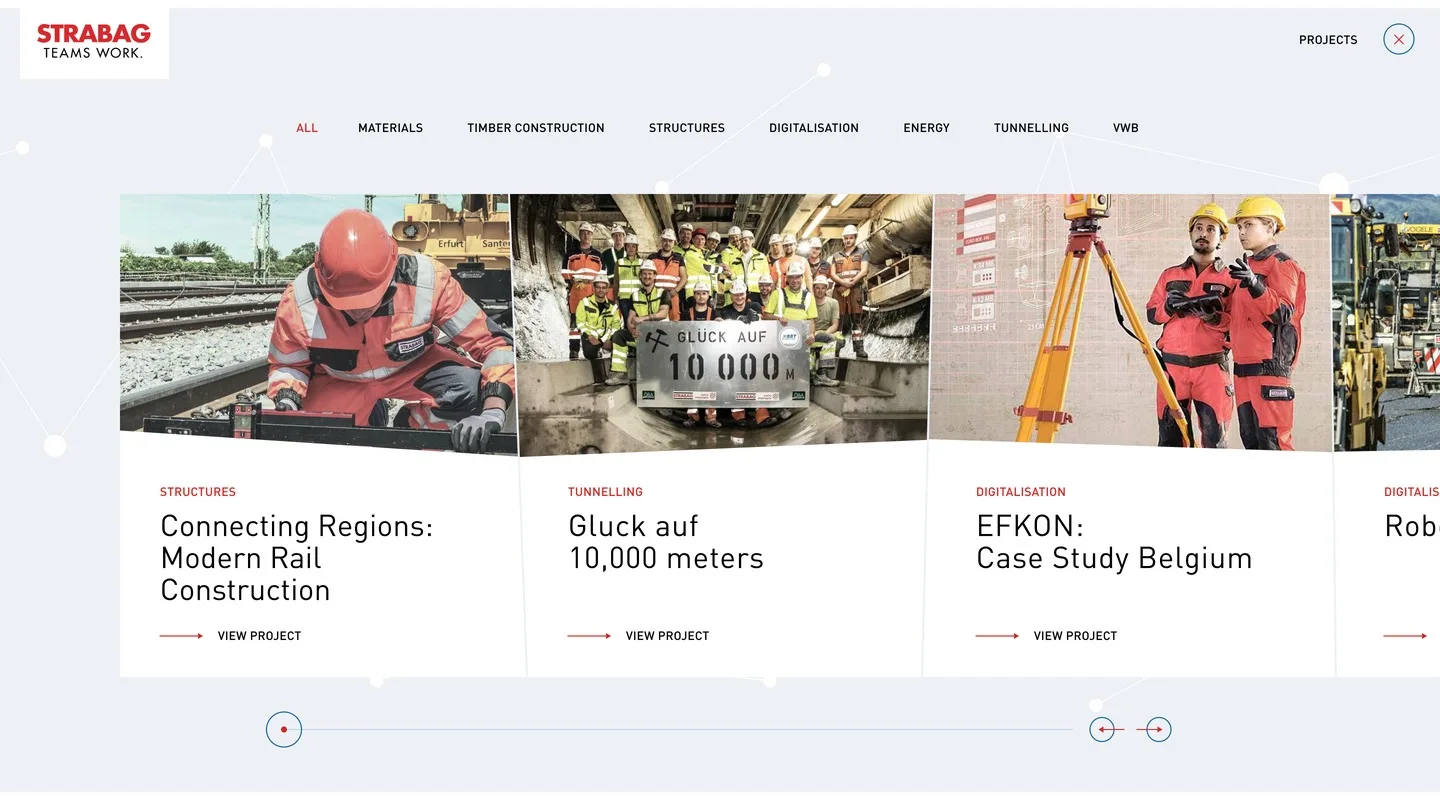Show TIMBER CONSTRUCTION projects
The image size is (1440, 800).
(x=536, y=128)
